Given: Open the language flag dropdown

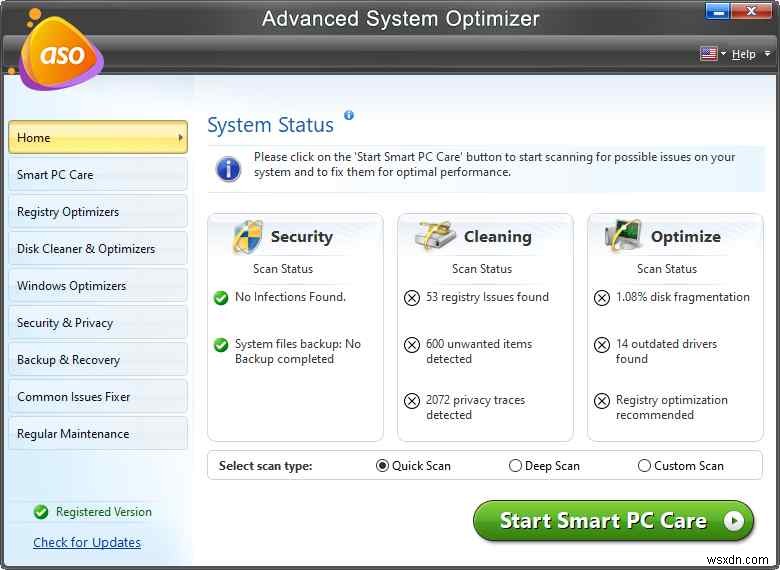Looking at the screenshot, I should coord(711,54).
